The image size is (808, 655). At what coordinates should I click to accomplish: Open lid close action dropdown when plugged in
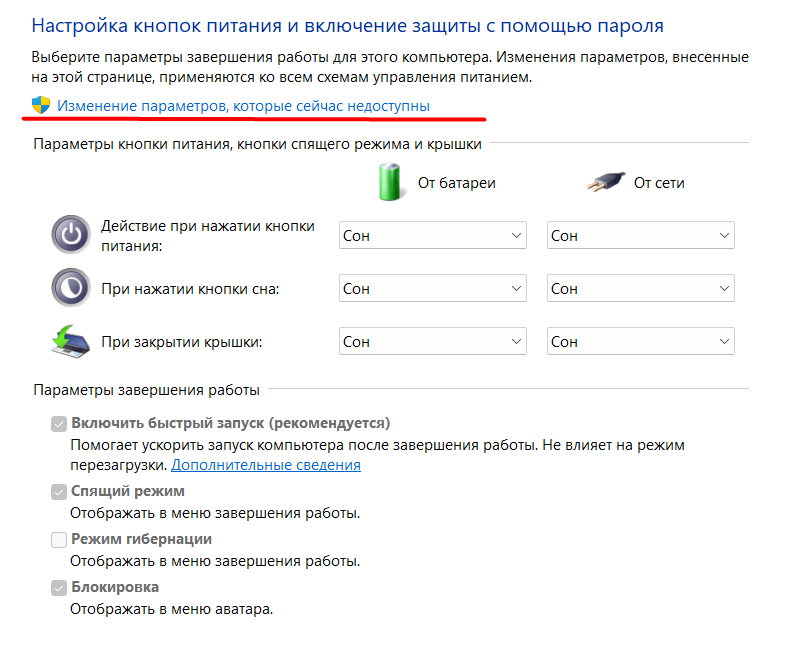coord(640,342)
